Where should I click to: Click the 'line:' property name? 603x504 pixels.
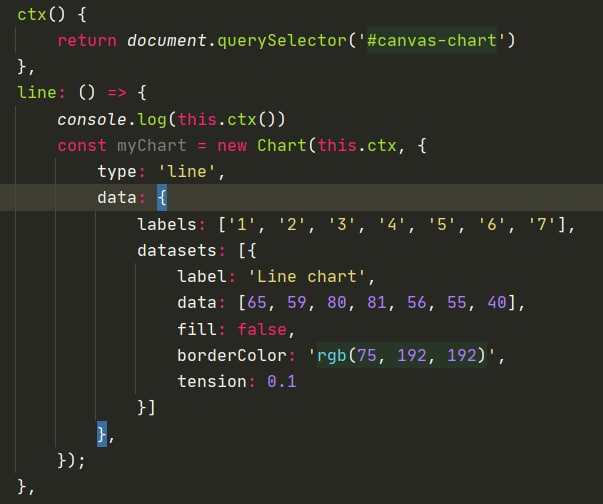point(42,93)
